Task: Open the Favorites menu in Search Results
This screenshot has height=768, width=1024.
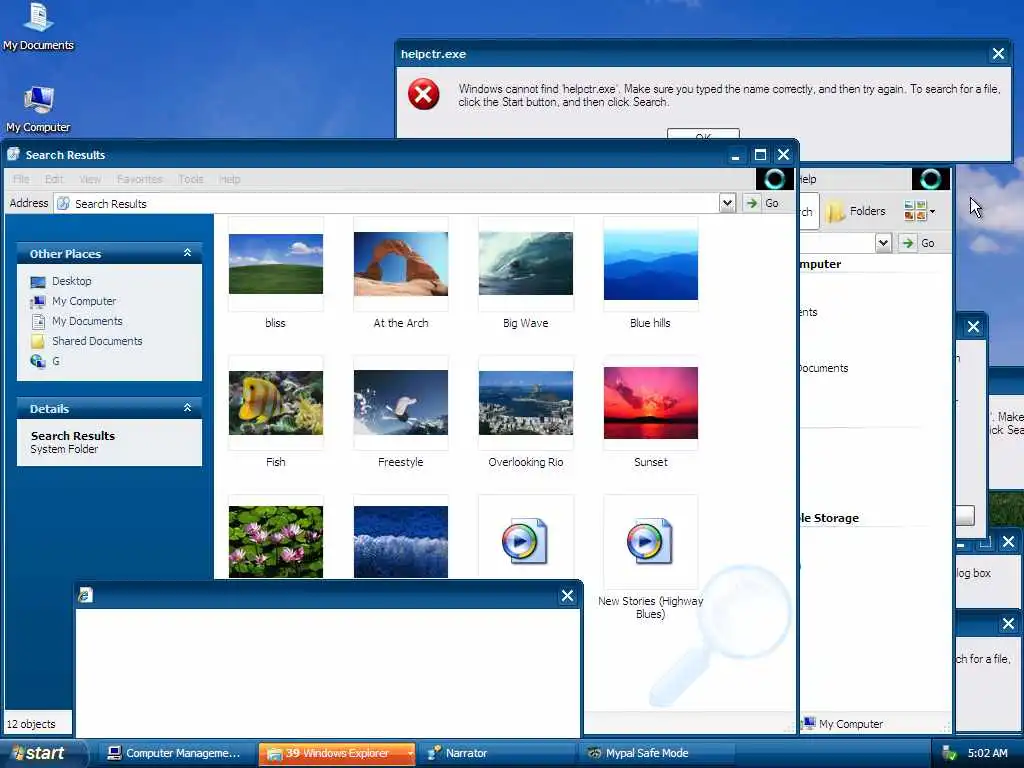Action: [x=140, y=179]
